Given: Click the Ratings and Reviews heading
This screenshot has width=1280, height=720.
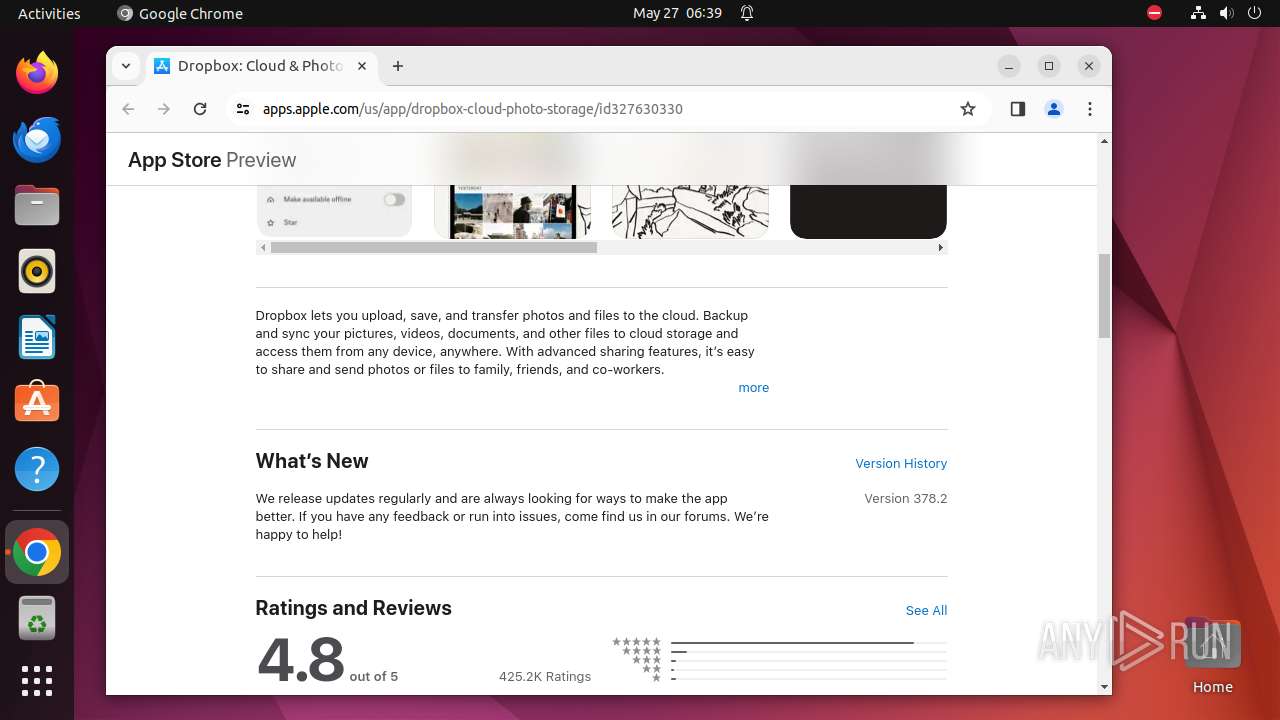Looking at the screenshot, I should tap(353, 608).
